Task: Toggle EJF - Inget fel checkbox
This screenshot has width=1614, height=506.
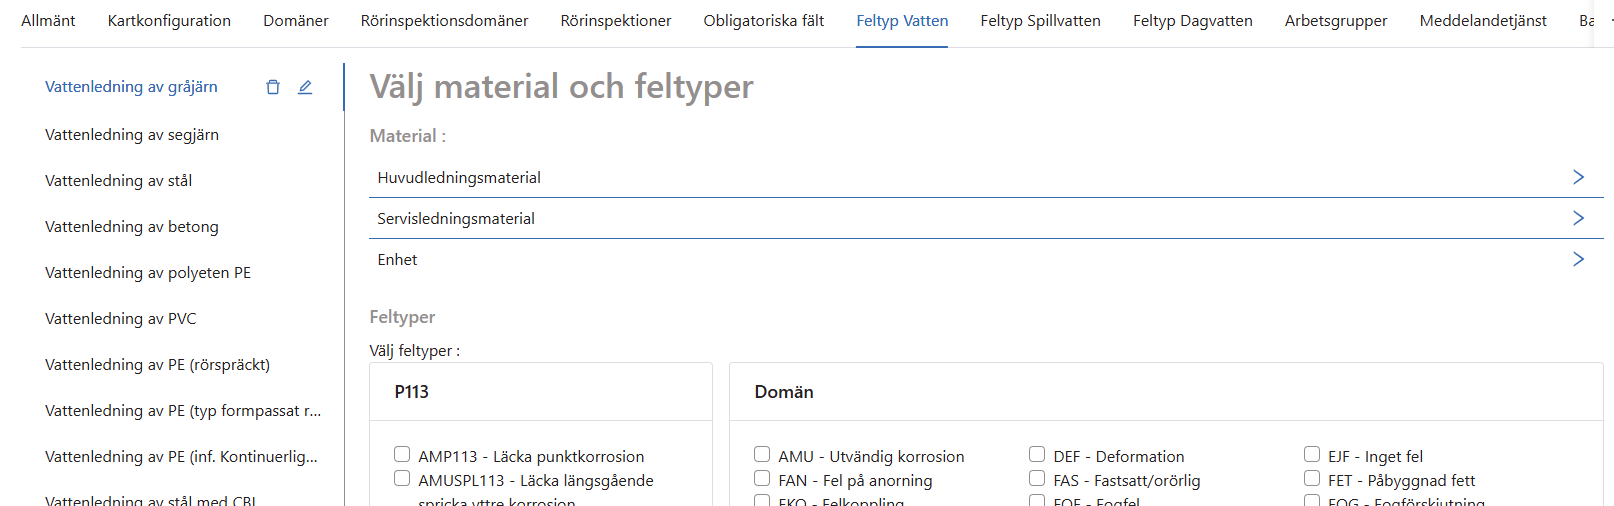Action: coord(1312,455)
